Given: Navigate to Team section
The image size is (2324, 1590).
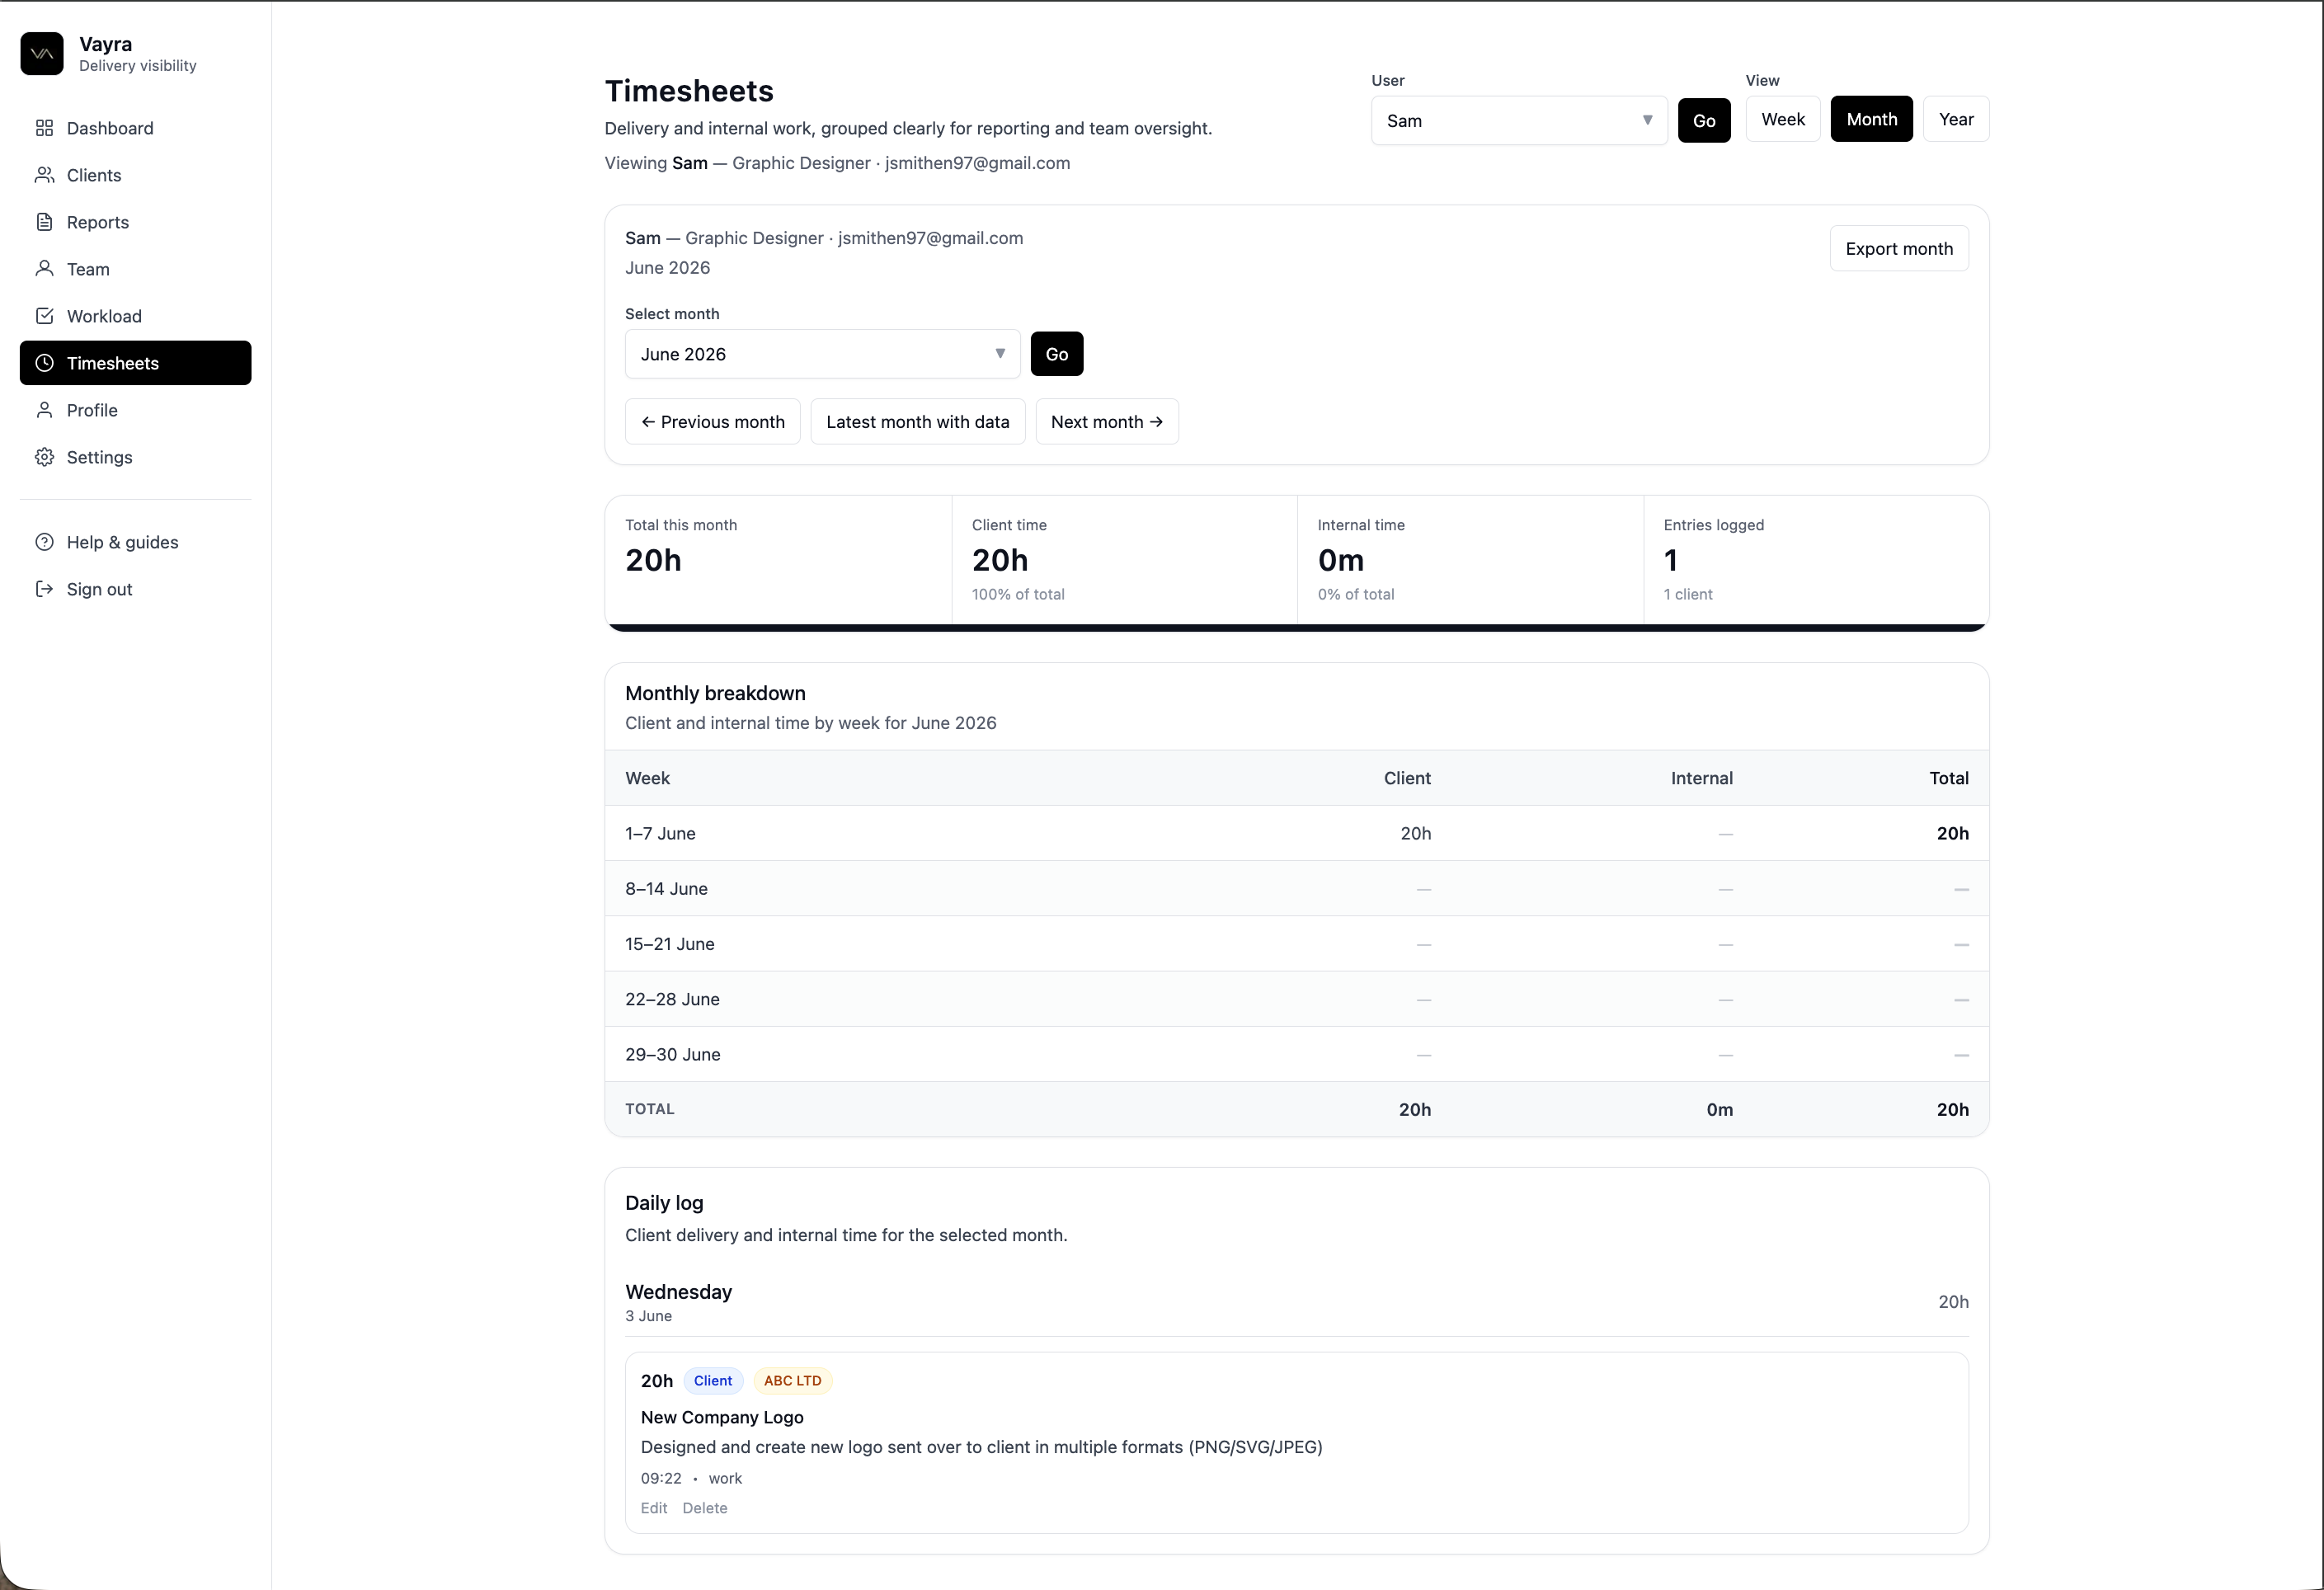Looking at the screenshot, I should pyautogui.click(x=135, y=269).
